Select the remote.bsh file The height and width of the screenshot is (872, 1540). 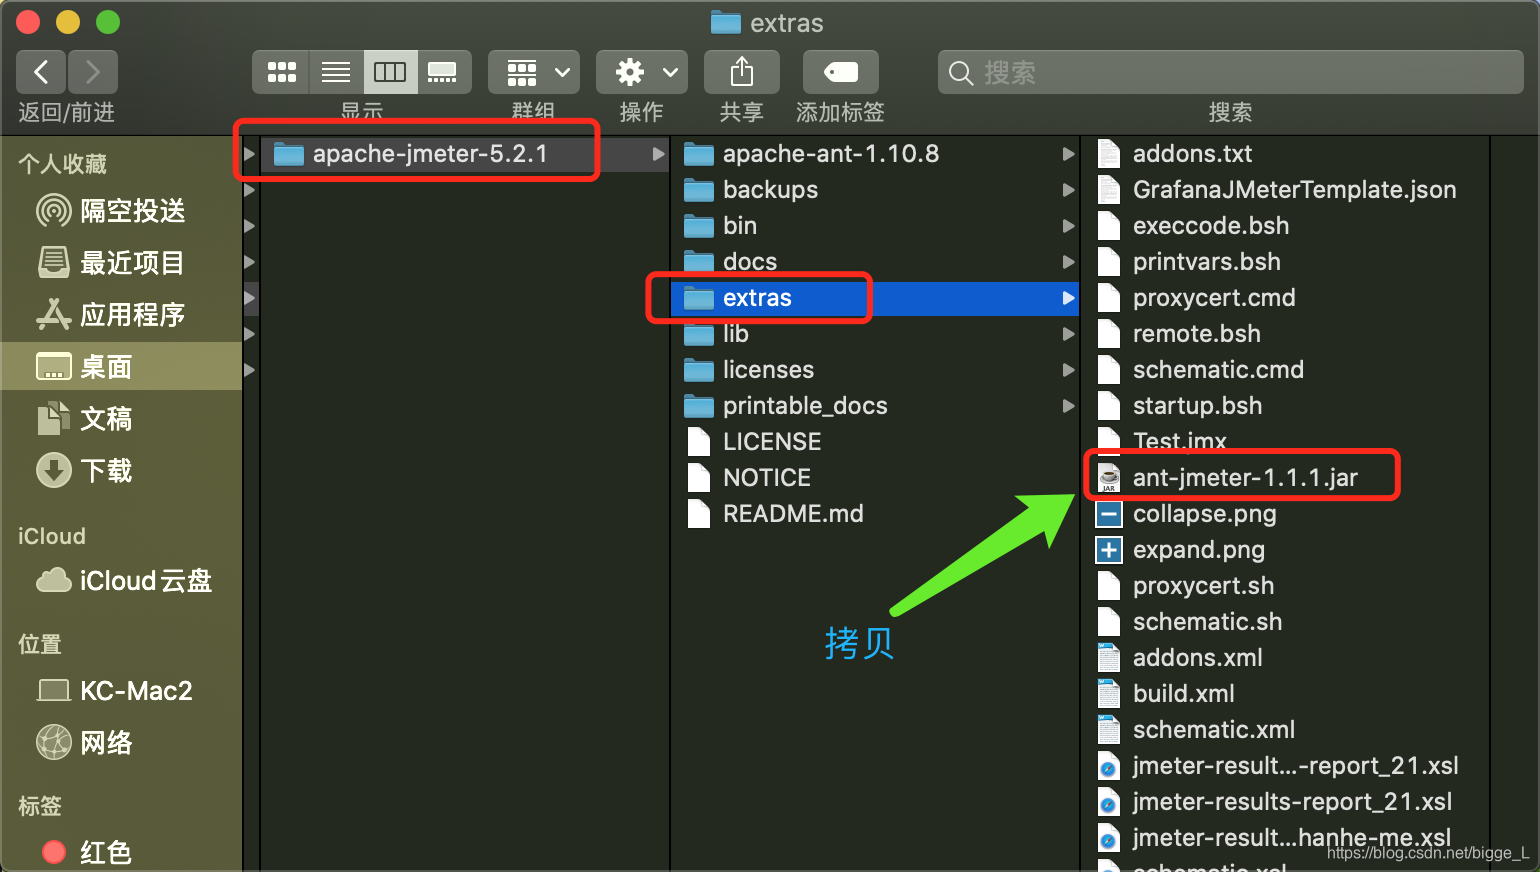1285,334
